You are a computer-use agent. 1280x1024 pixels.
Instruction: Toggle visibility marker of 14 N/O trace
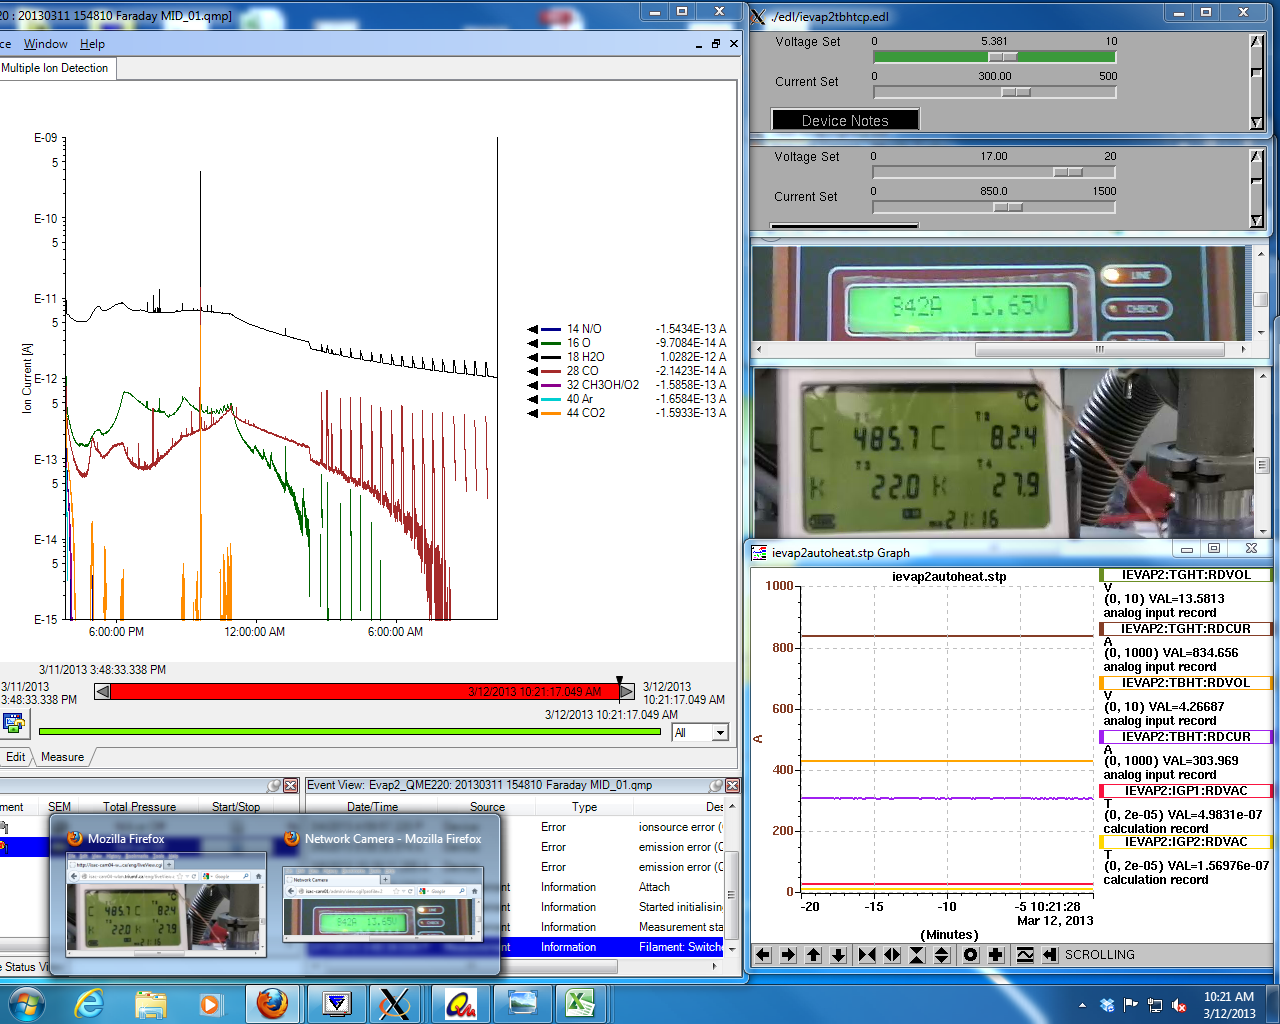[x=533, y=329]
